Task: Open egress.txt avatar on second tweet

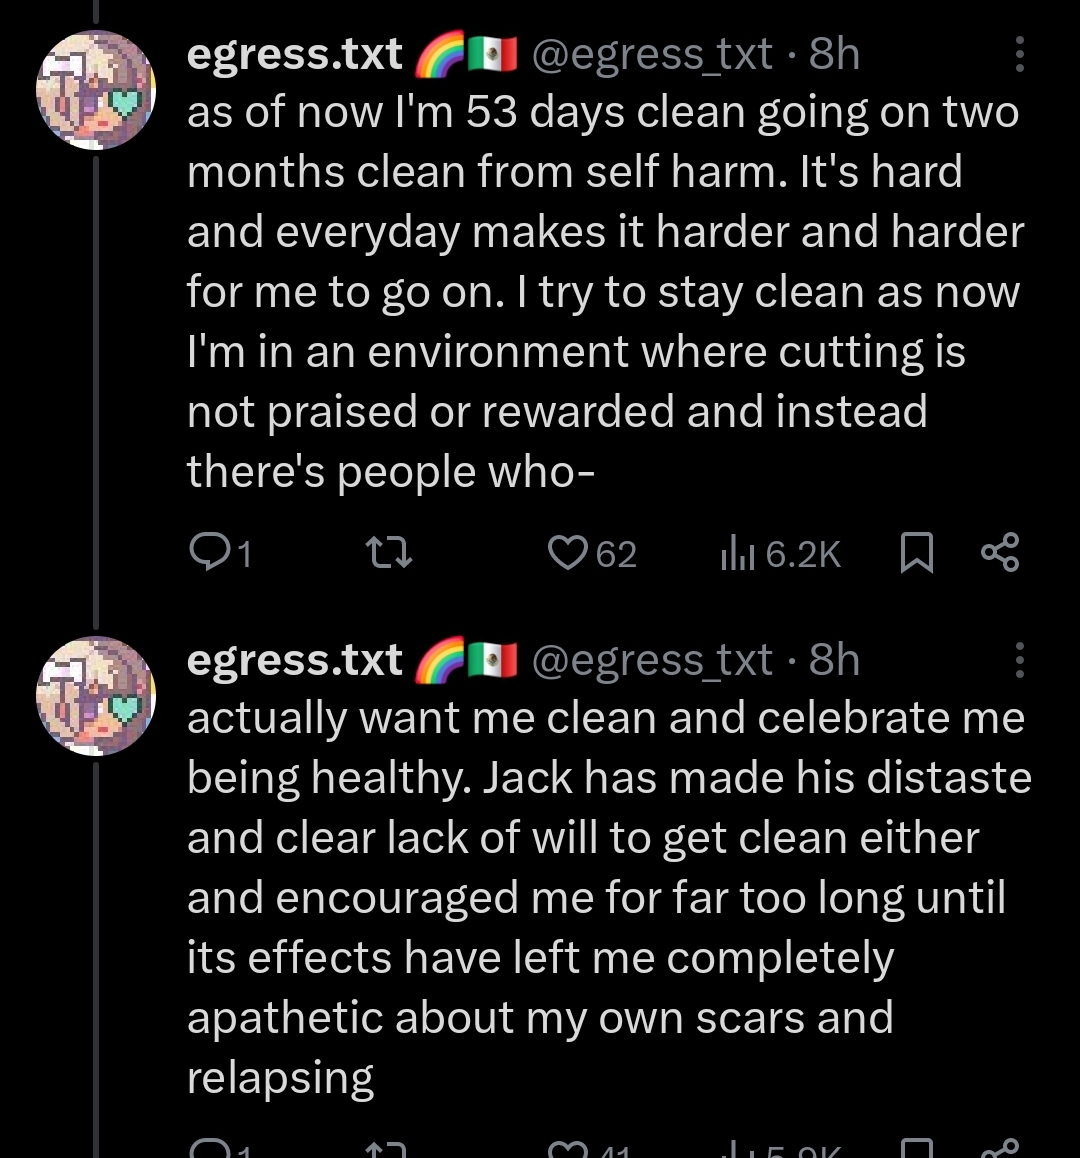Action: coord(96,695)
